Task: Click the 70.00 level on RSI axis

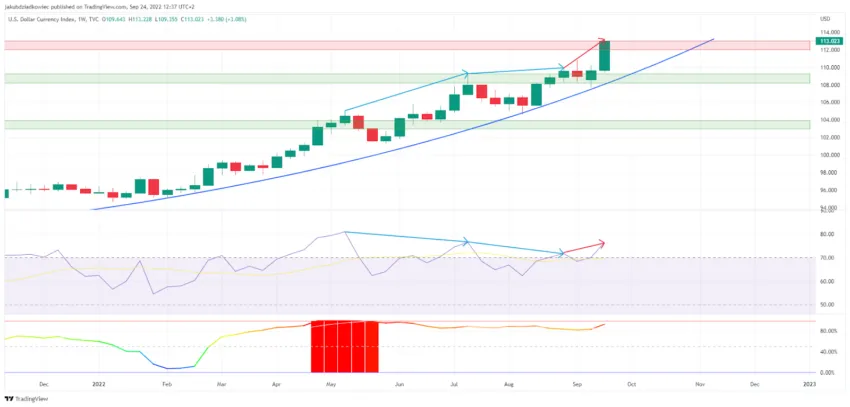Action: pyautogui.click(x=826, y=258)
